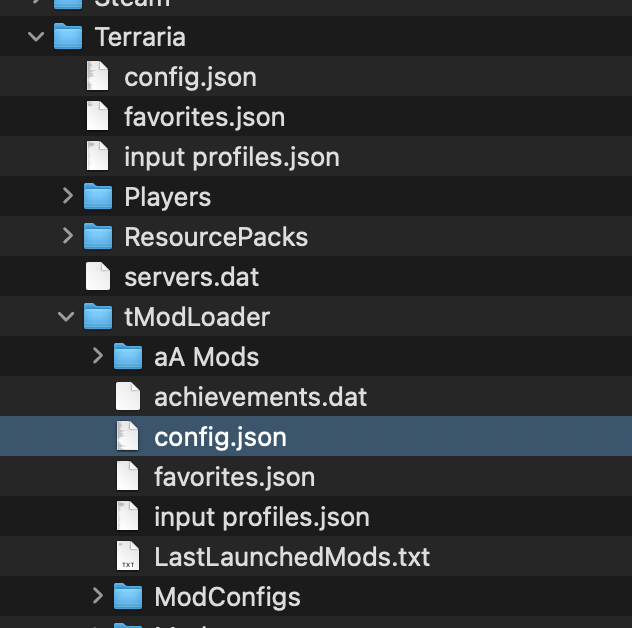Collapse the tModLoader folder chevron
This screenshot has height=628, width=632.
(66, 316)
